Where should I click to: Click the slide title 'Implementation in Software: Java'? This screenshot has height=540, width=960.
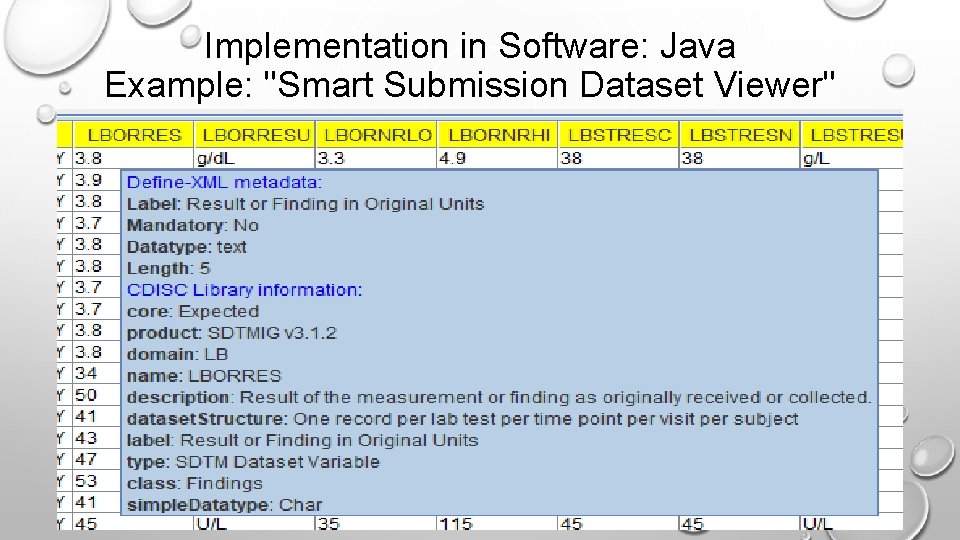click(470, 46)
